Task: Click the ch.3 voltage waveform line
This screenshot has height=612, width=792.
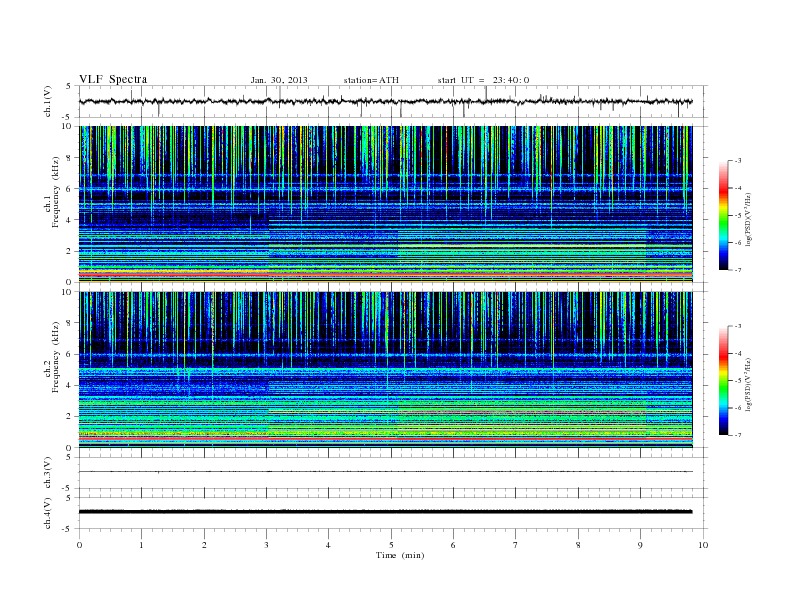Action: pyautogui.click(x=386, y=472)
